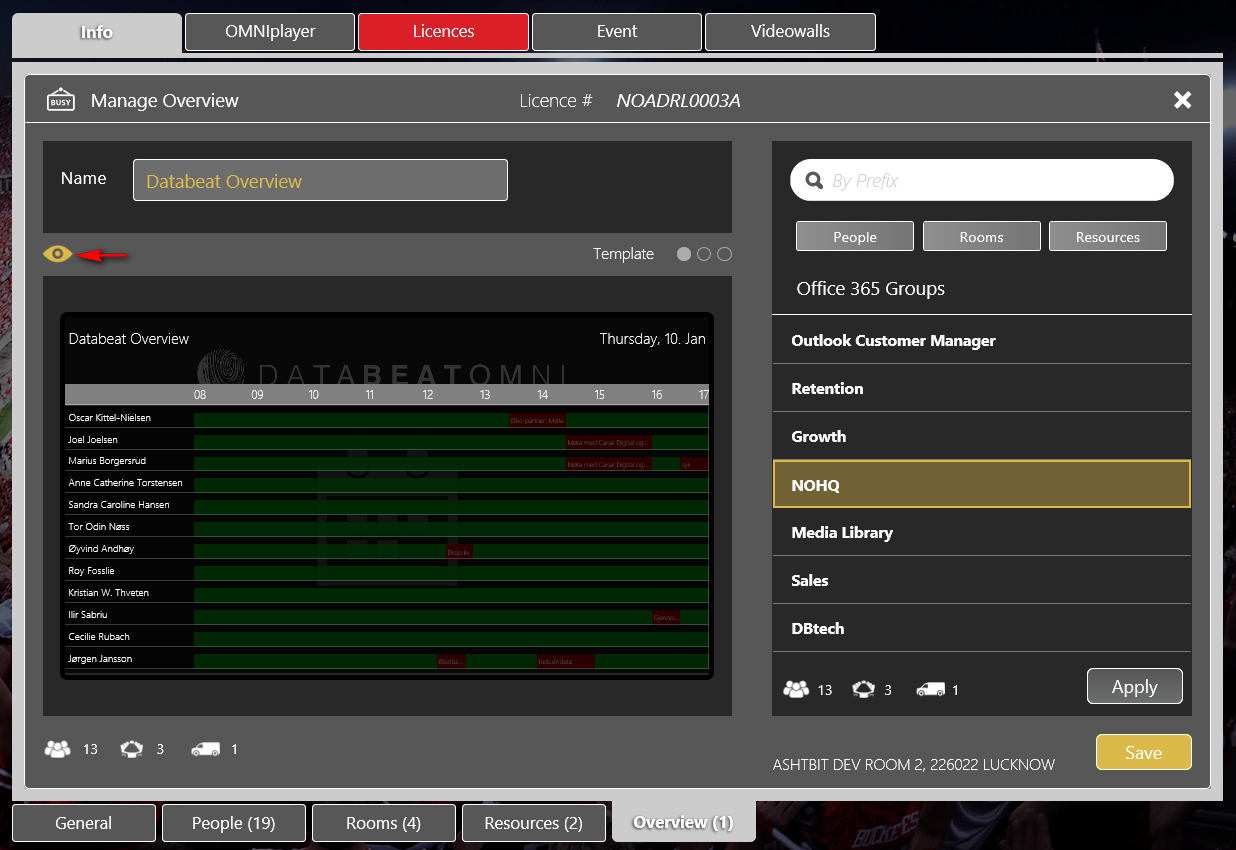The image size is (1236, 850).
Task: Open the OMNIplayer tab
Action: point(270,31)
